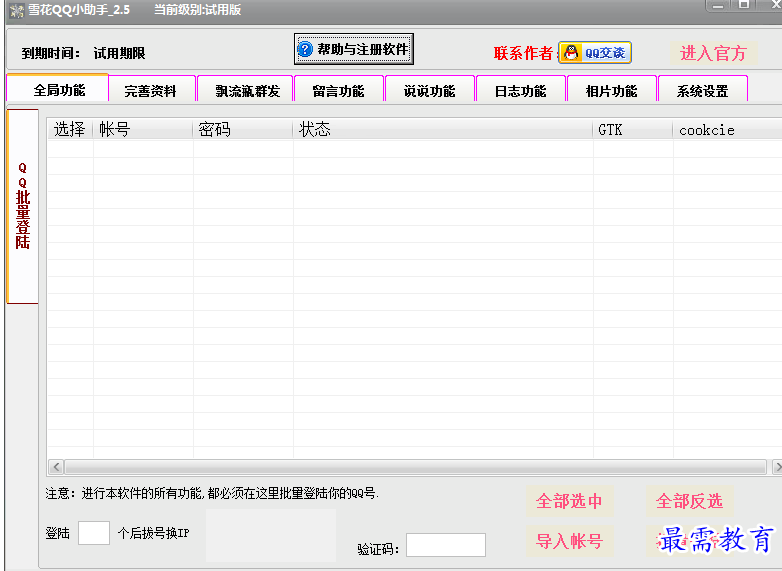Sort by the 帐号 column header
This screenshot has width=782, height=571.
pyautogui.click(x=143, y=130)
